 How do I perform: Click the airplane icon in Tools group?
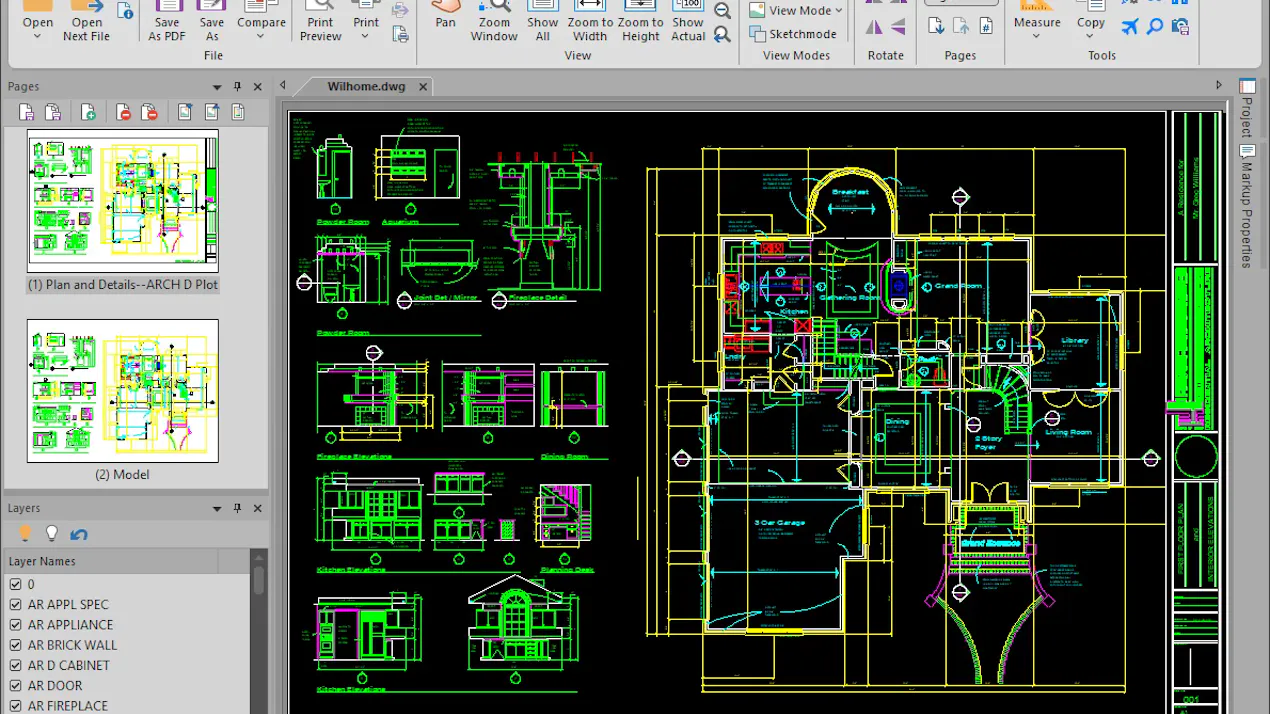1130,27
